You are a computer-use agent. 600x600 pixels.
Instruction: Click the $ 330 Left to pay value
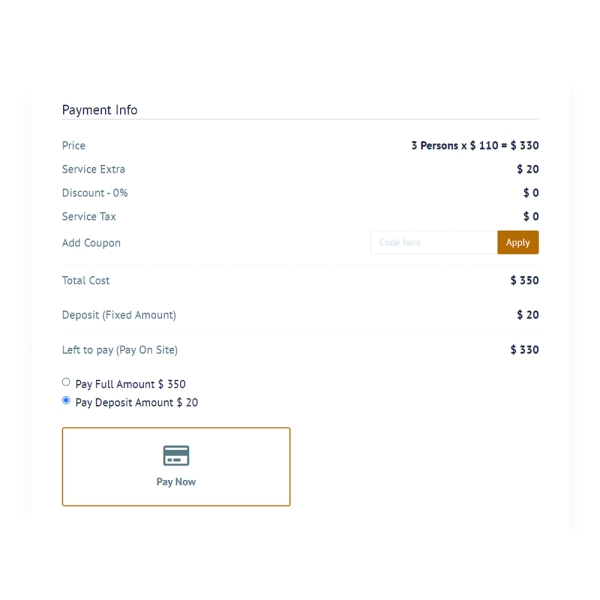524,350
